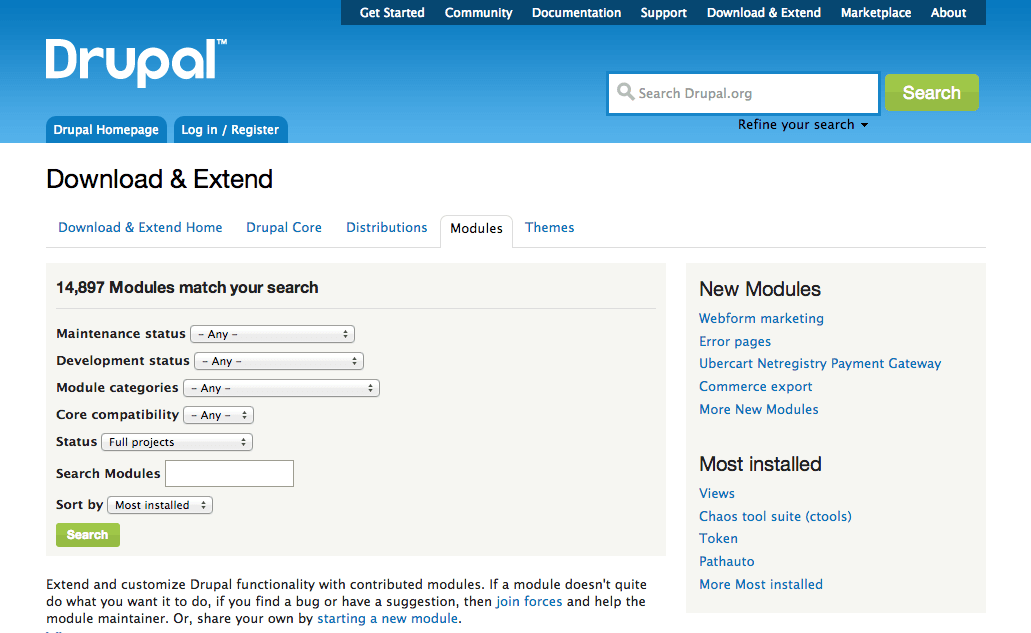The height and width of the screenshot is (633, 1031).
Task: Open the Views module link
Action: click(717, 493)
